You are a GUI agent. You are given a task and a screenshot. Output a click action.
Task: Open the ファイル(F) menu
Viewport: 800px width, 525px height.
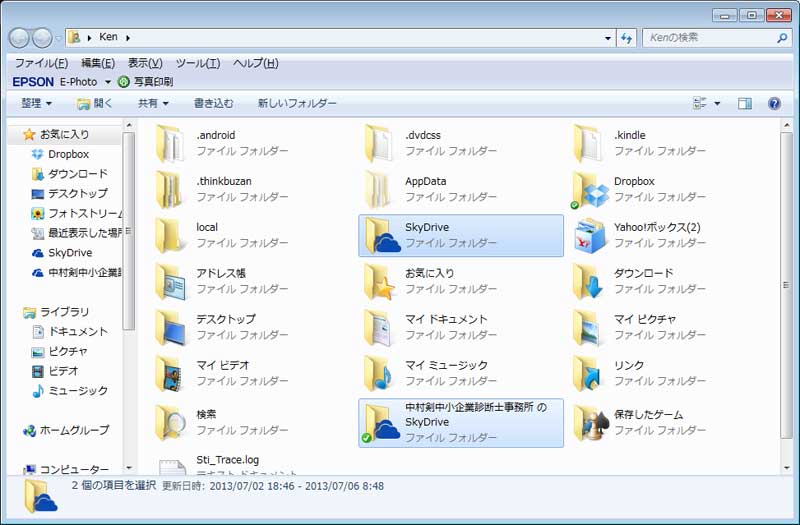[x=41, y=63]
